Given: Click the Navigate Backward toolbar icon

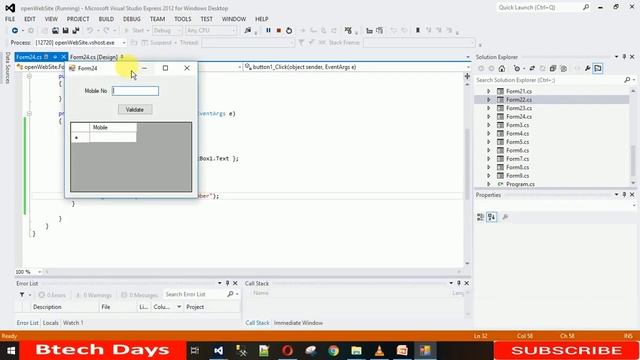Looking at the screenshot, I should pyautogui.click(x=15, y=30).
